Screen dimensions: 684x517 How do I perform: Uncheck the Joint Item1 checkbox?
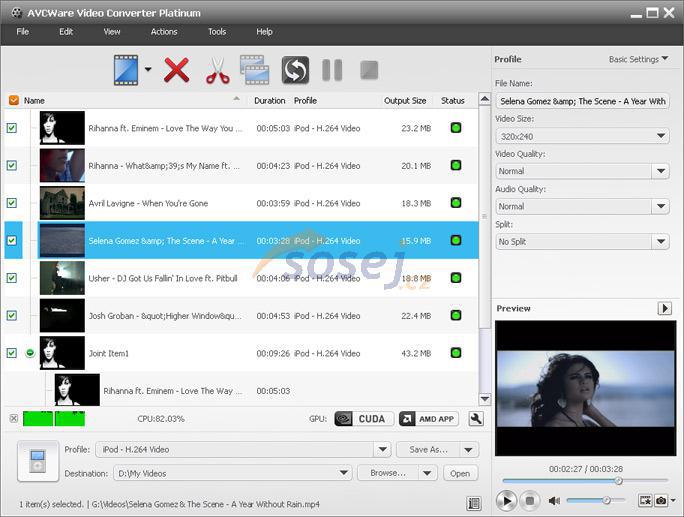(12, 353)
